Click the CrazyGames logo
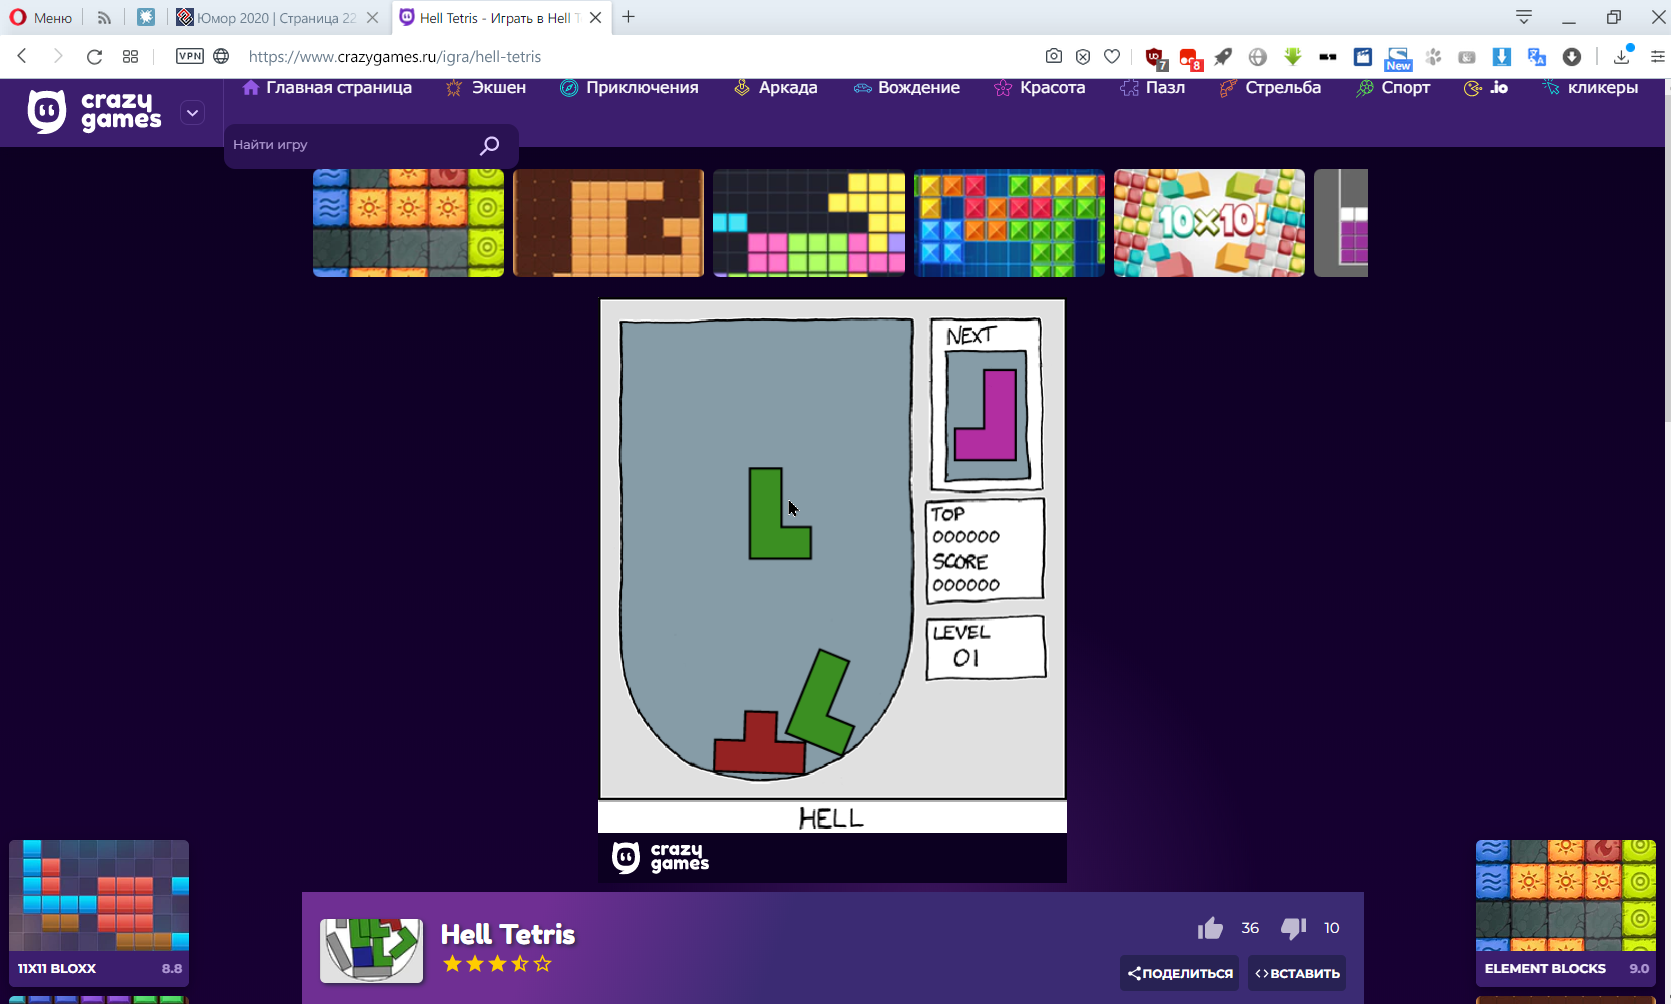 94,111
